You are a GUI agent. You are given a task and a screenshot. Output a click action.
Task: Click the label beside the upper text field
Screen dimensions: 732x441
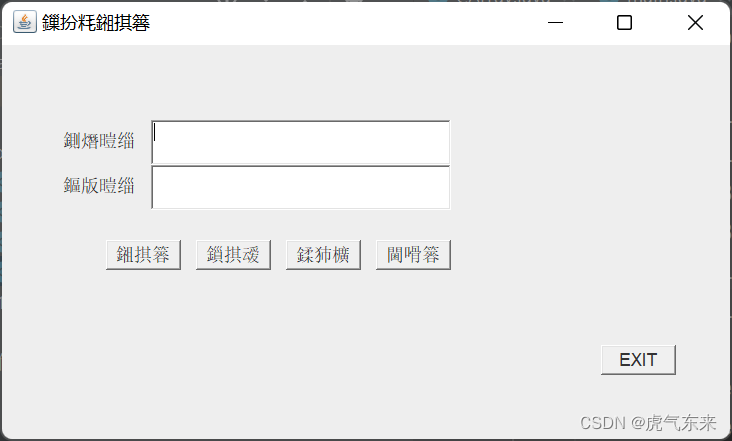99,141
